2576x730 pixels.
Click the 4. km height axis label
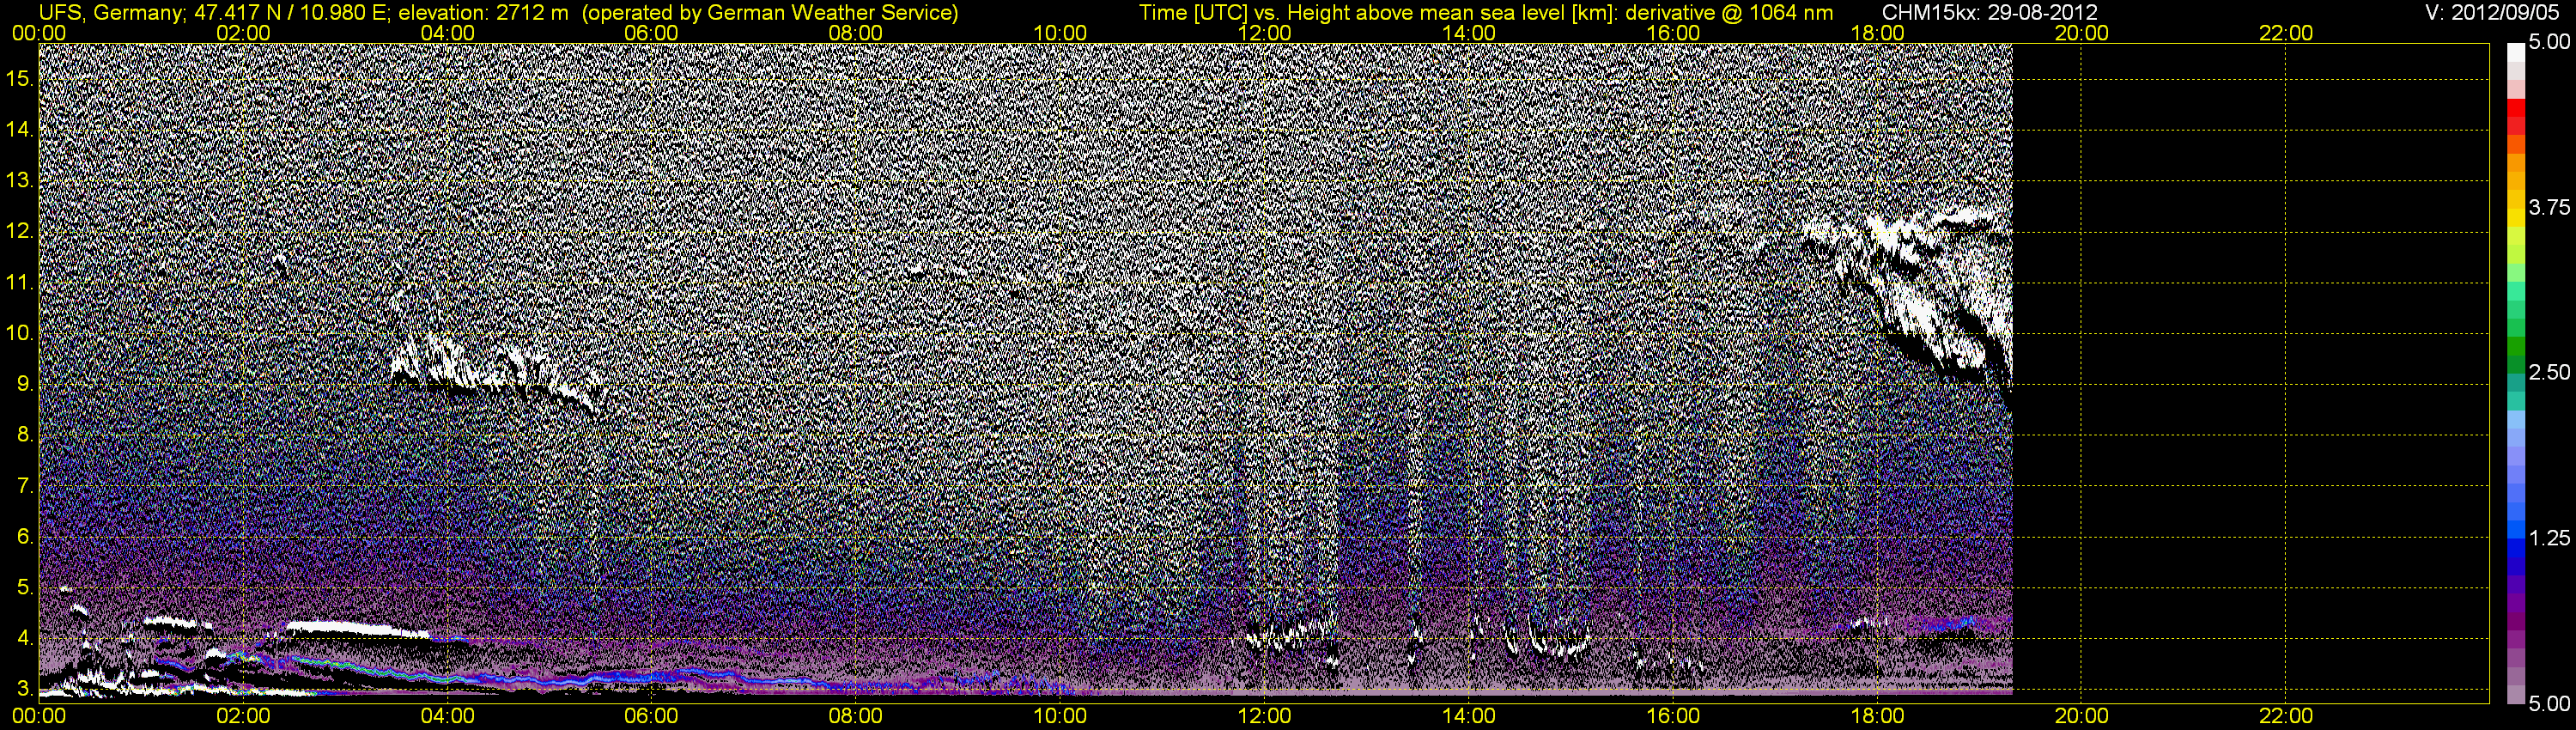[25, 638]
